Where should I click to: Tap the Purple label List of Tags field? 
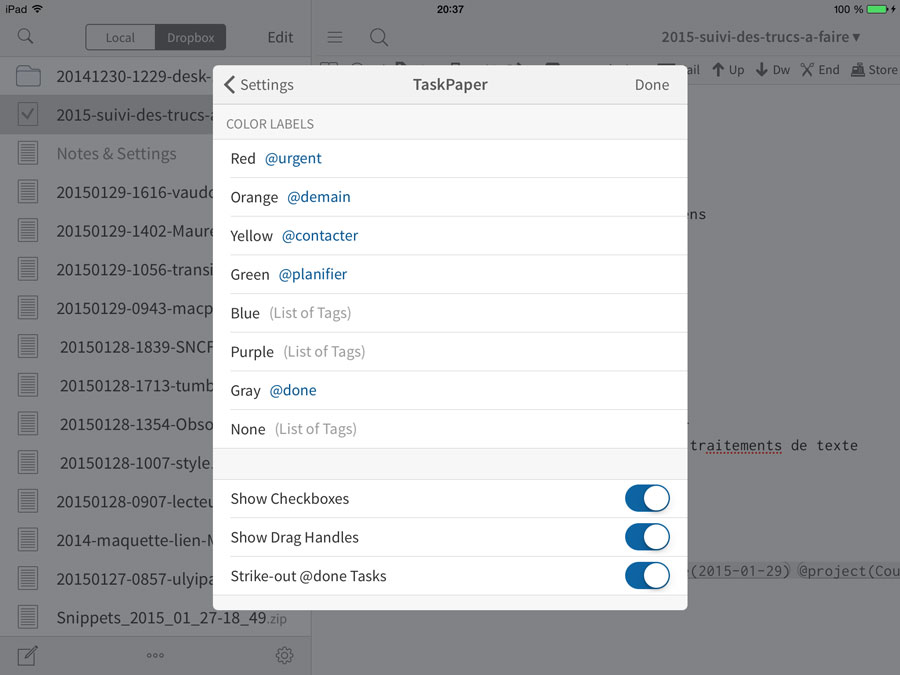click(x=324, y=352)
